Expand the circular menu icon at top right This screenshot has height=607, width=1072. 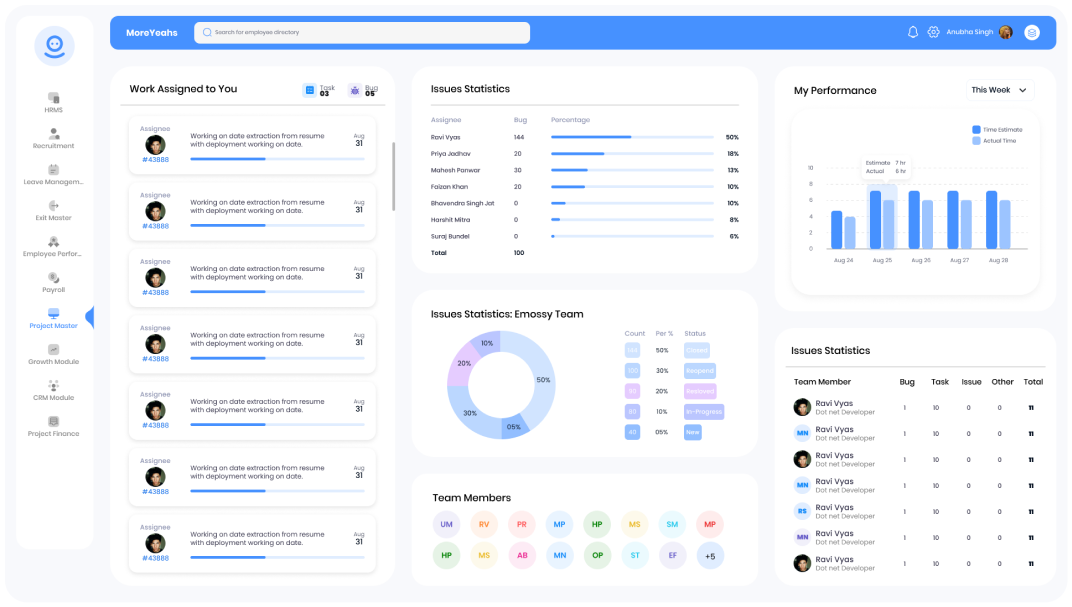click(x=1031, y=32)
